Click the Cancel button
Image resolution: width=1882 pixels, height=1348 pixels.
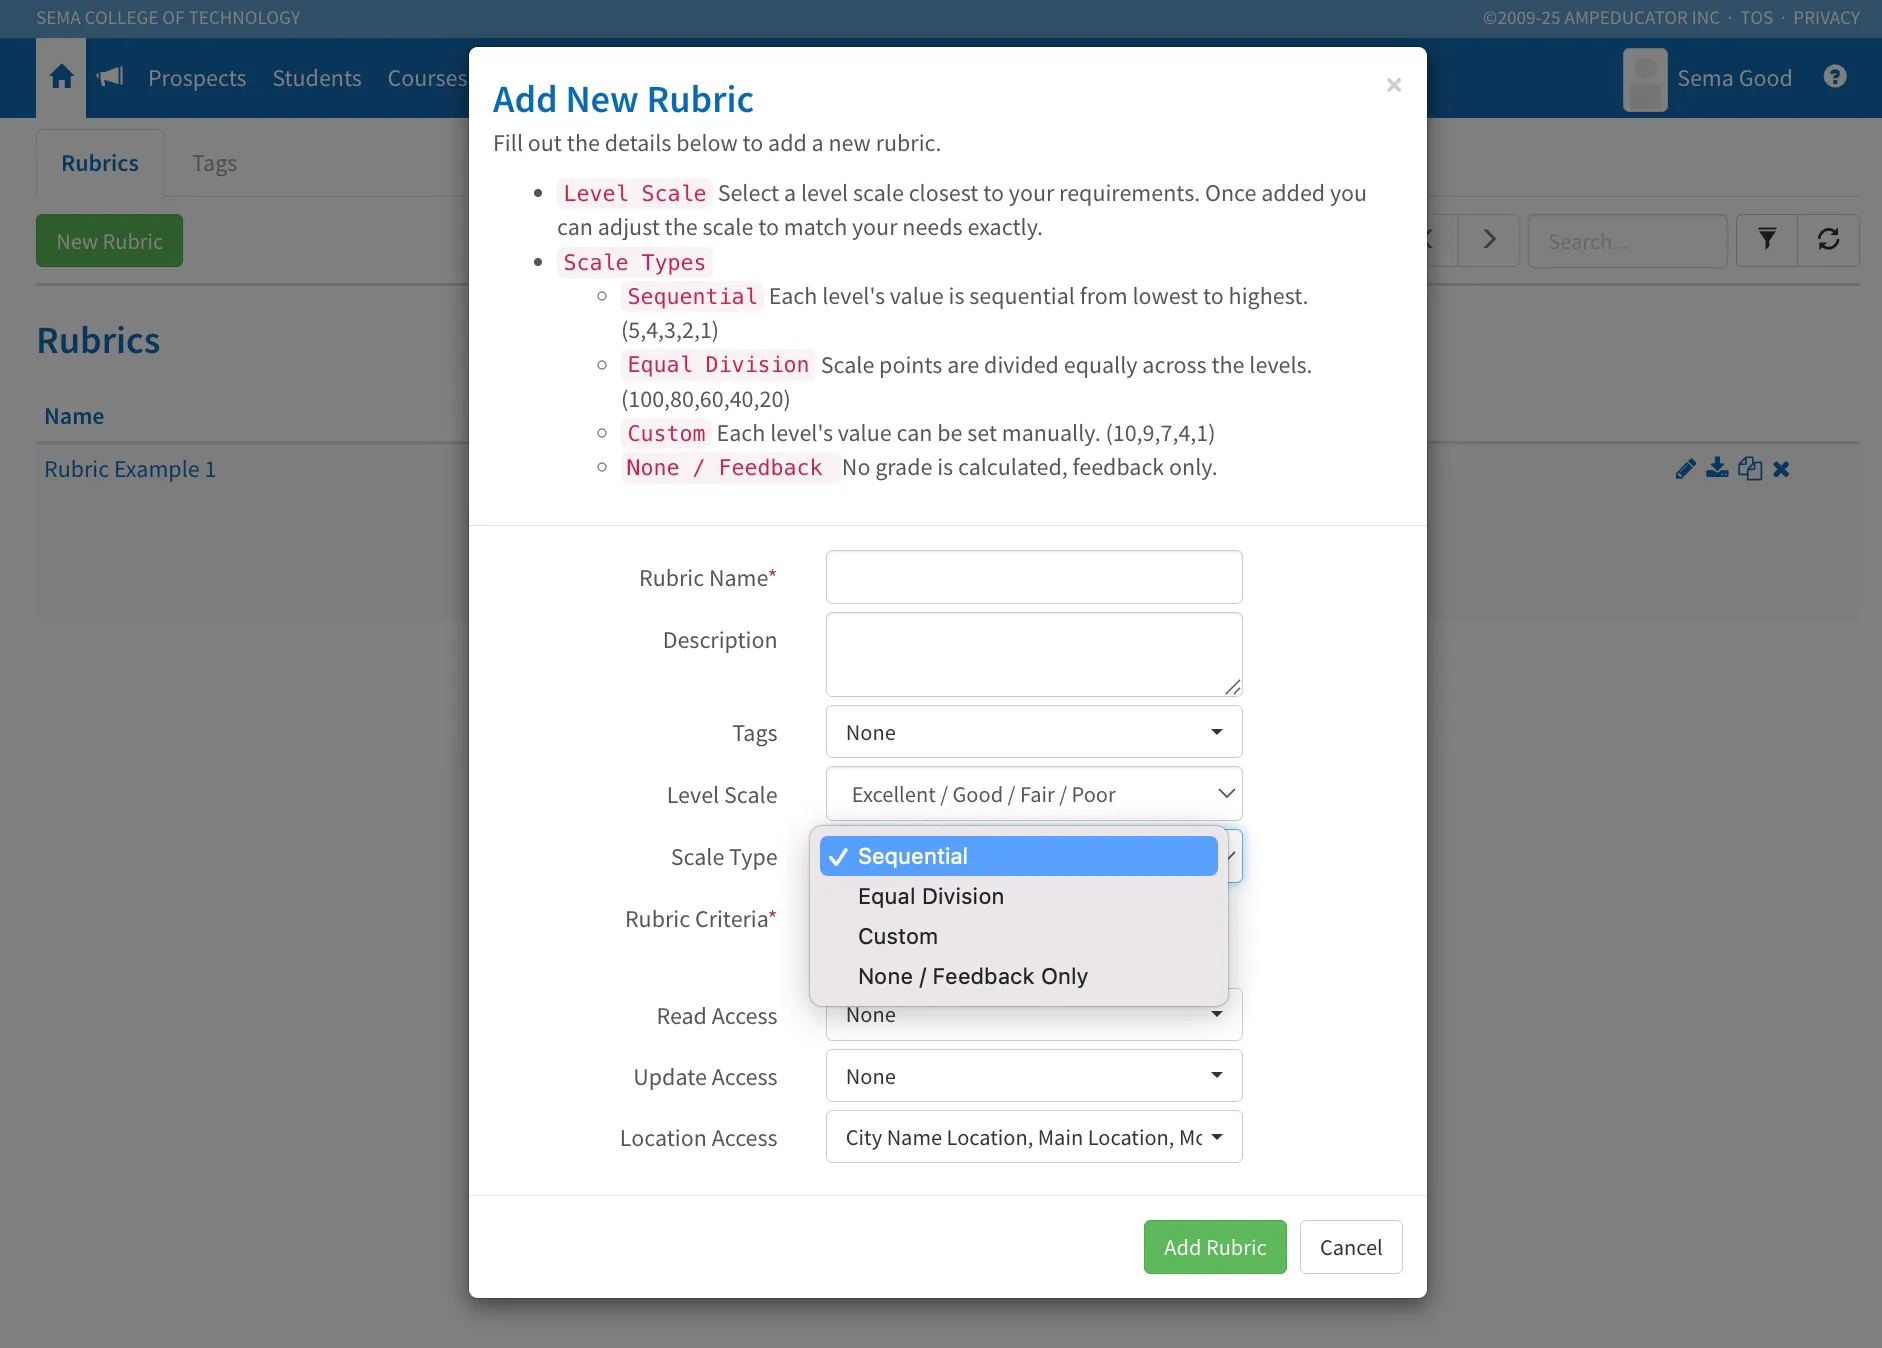coord(1351,1247)
